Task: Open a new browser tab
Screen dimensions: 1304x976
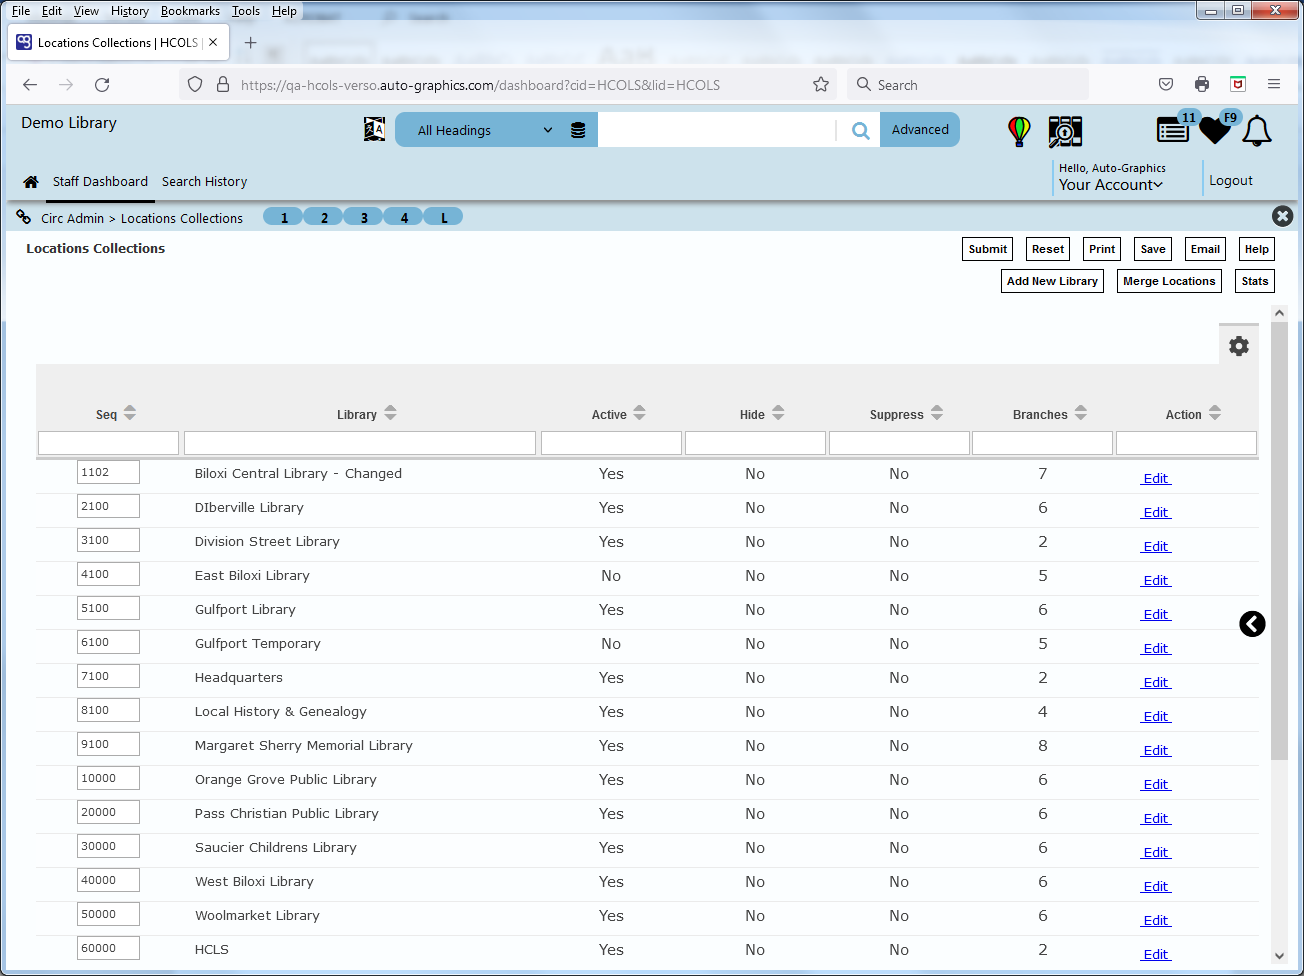Action: (x=251, y=43)
